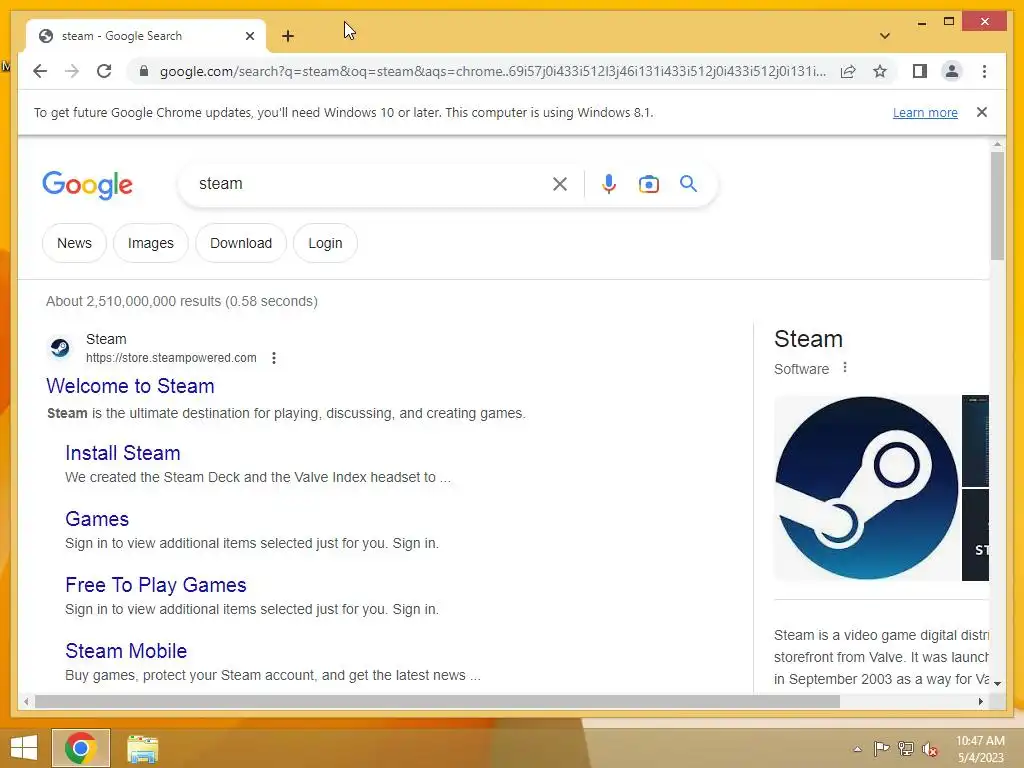Start voice search with the microphone icon
The image size is (1024, 768).
(x=609, y=184)
